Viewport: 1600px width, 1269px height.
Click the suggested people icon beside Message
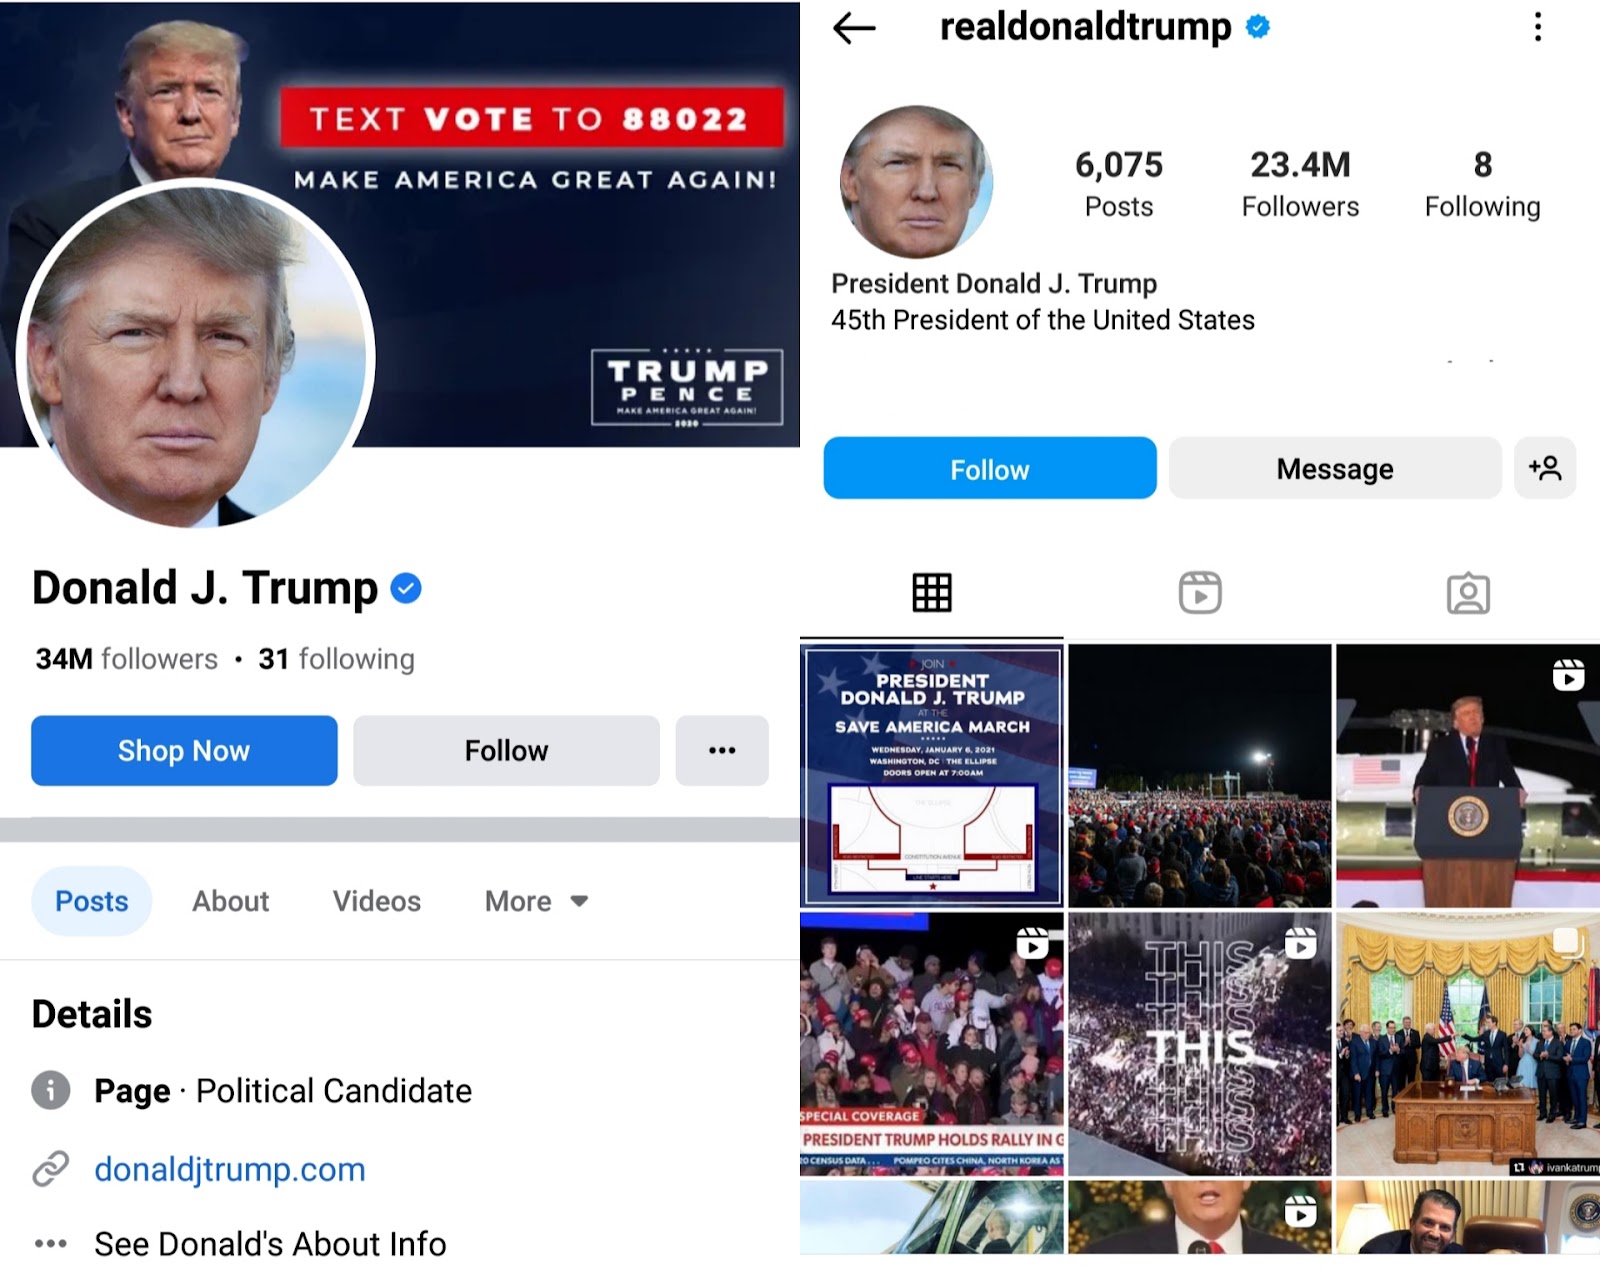coord(1545,468)
